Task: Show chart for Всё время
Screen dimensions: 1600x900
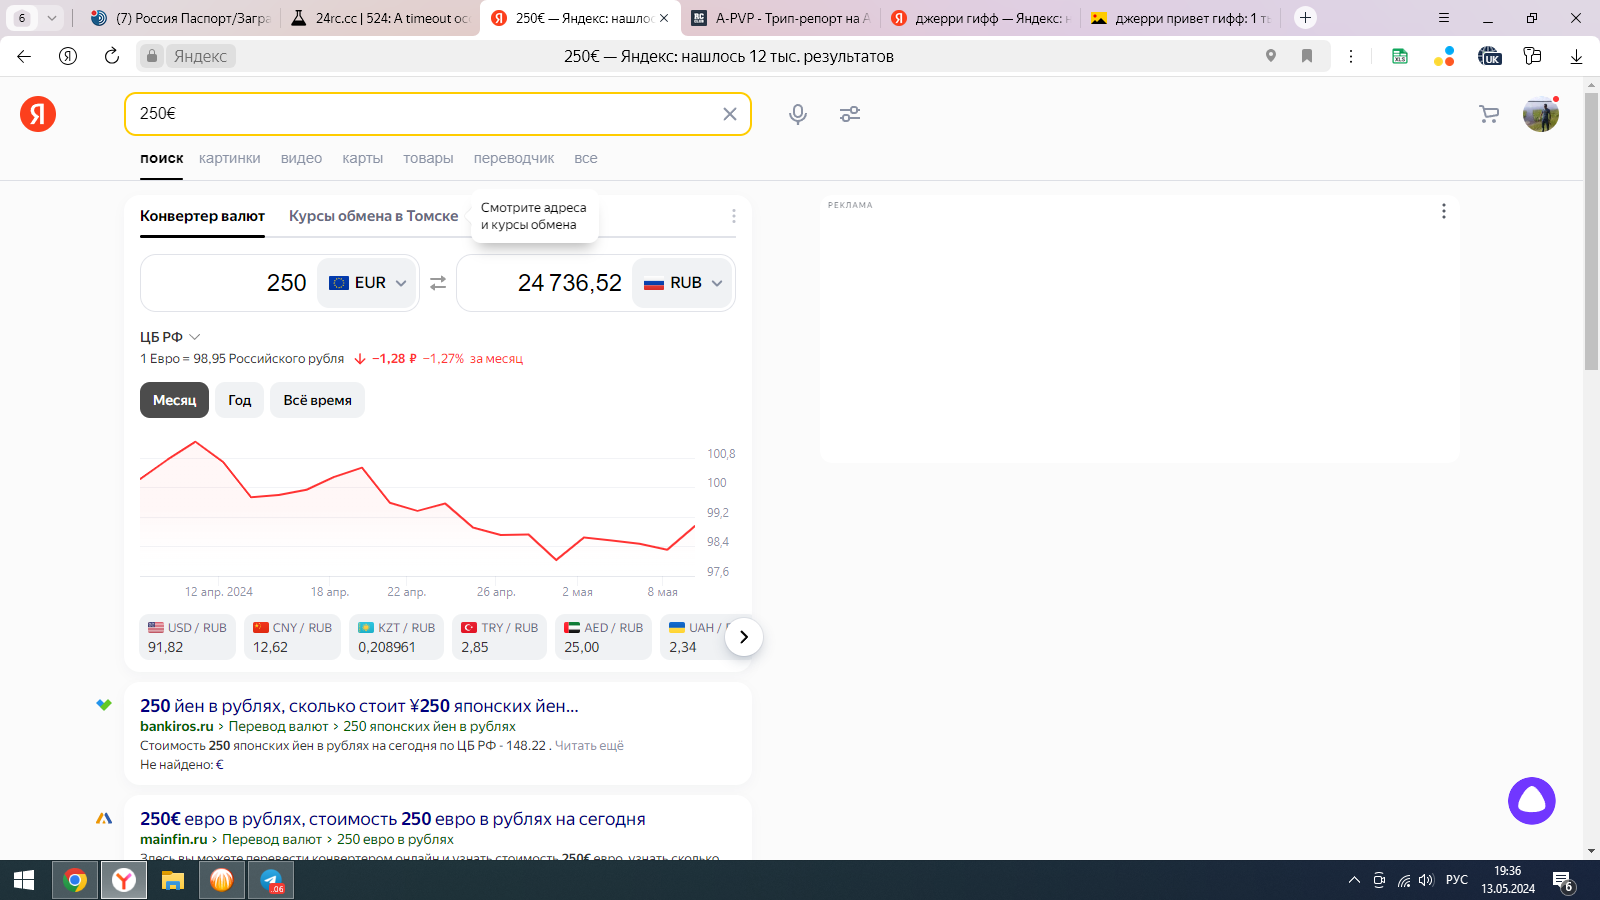Action: coord(317,400)
